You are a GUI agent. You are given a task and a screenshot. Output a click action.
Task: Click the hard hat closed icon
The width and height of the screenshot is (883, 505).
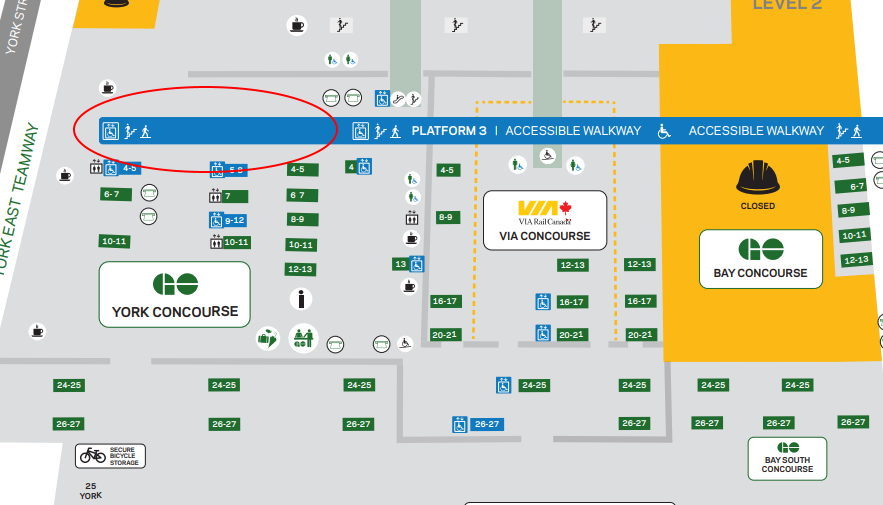coord(757,177)
